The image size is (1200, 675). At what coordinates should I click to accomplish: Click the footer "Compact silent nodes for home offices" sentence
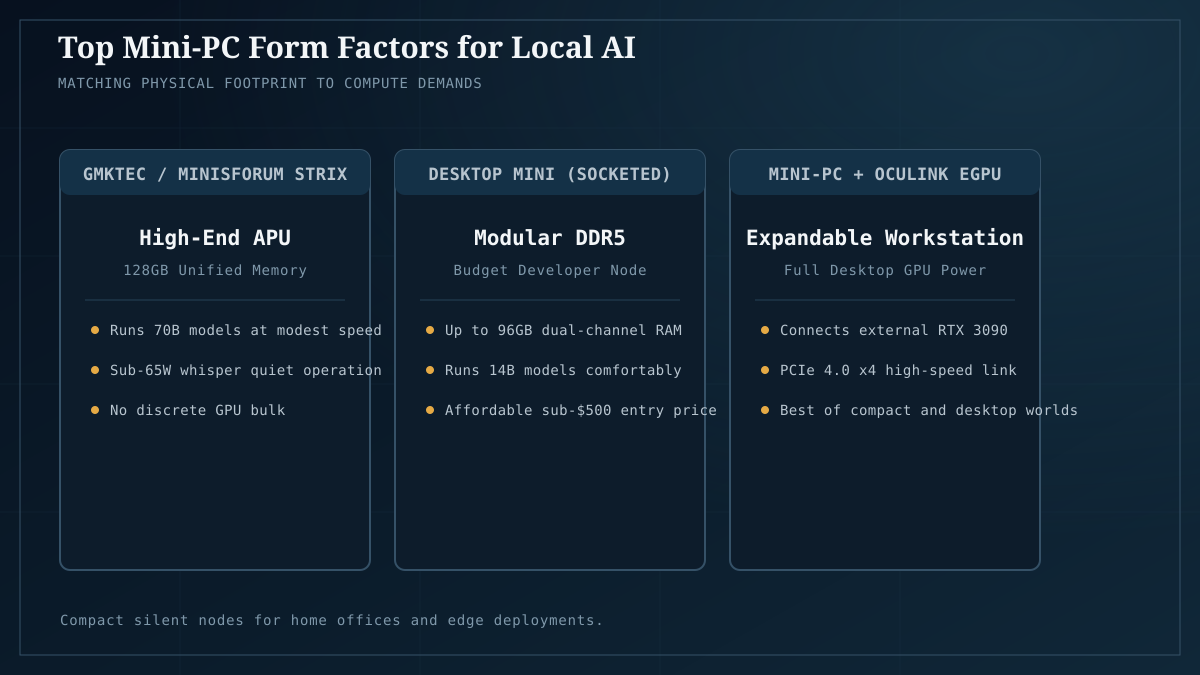[332, 620]
